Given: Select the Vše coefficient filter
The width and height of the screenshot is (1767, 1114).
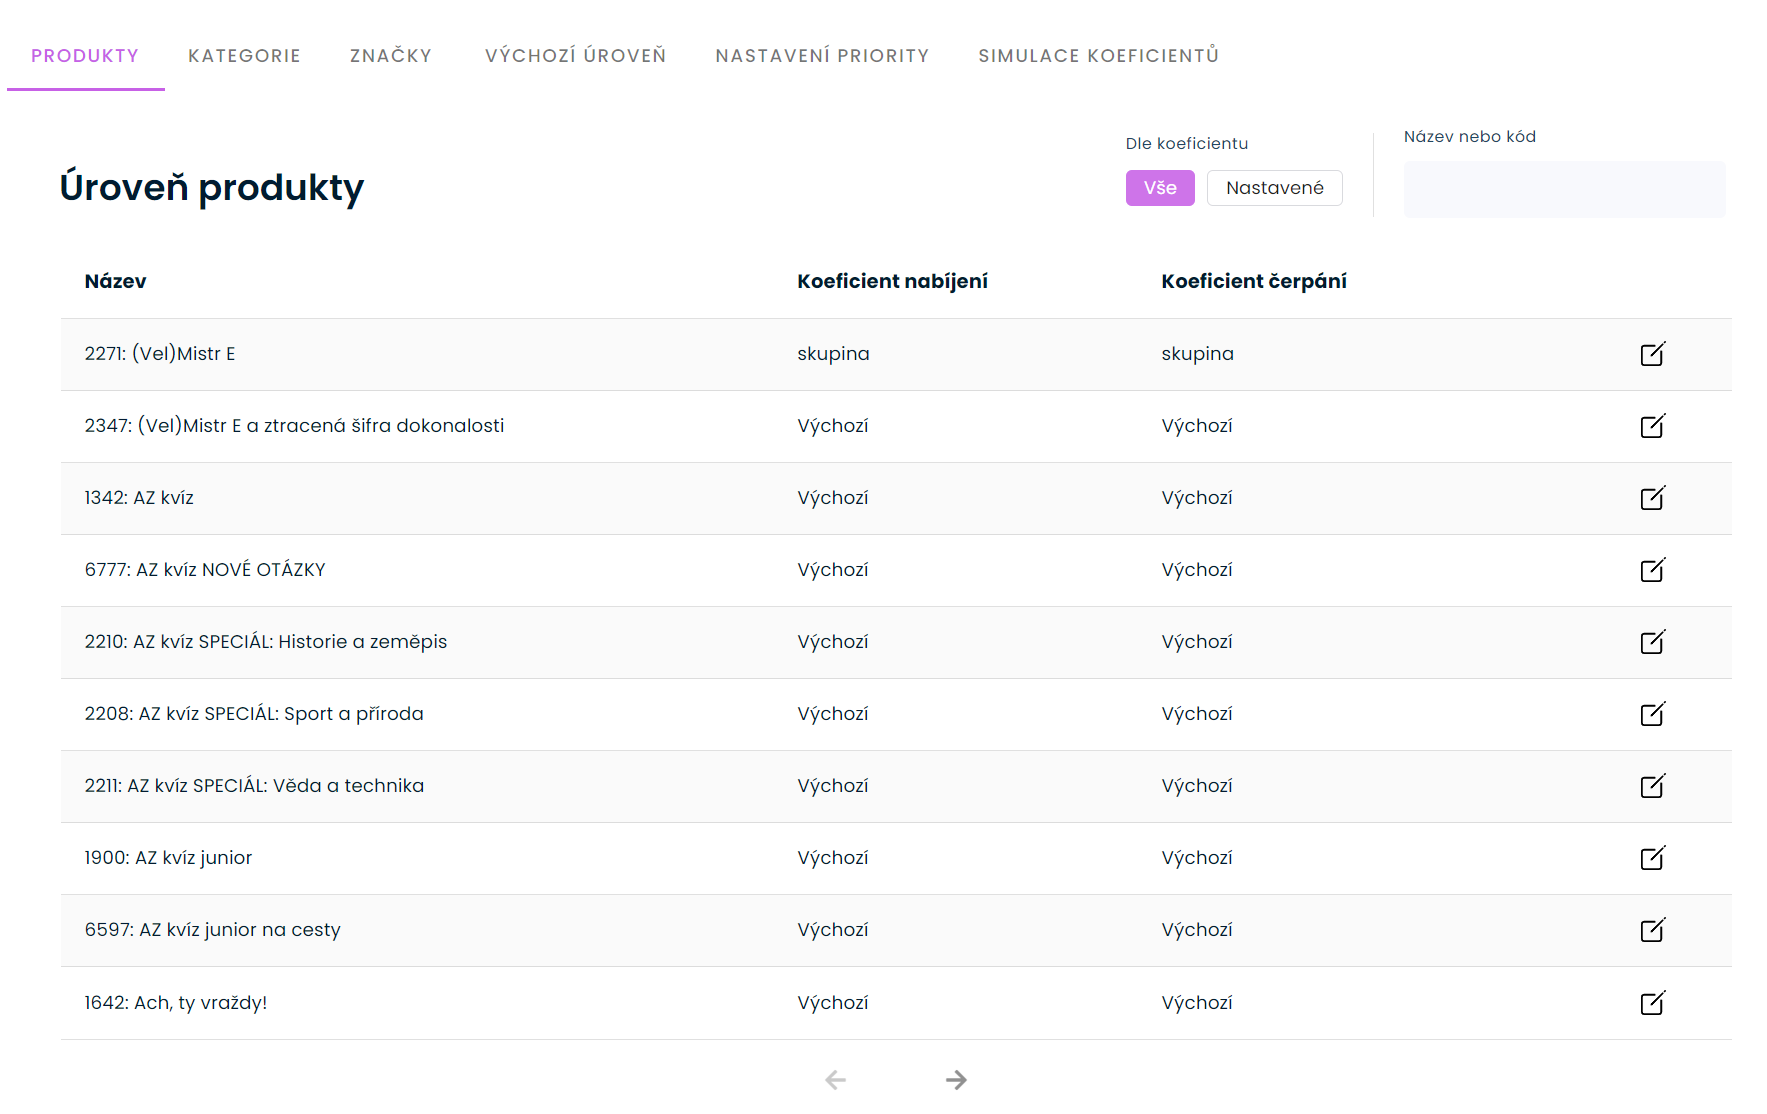Looking at the screenshot, I should [1159, 188].
